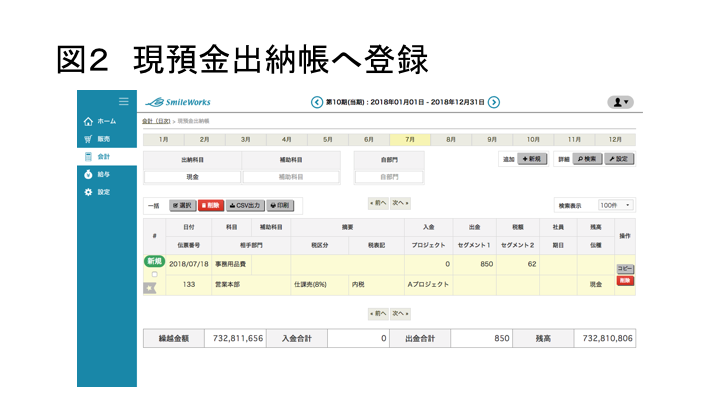Image resolution: width=720 pixels, height=405 pixels.
Task: Click the shopping cart icon
Action: click(x=88, y=139)
